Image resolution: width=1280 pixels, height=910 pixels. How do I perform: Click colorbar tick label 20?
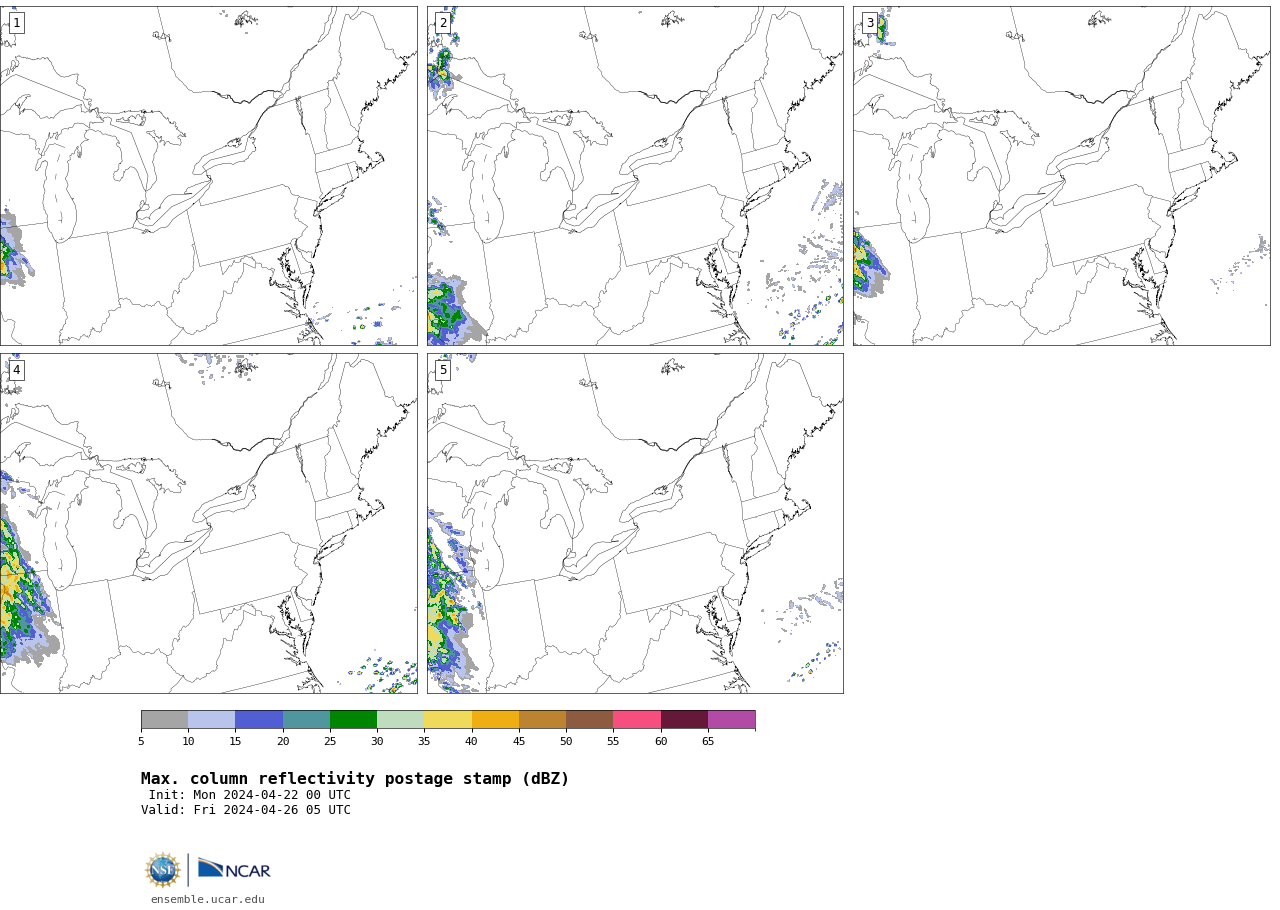(283, 741)
